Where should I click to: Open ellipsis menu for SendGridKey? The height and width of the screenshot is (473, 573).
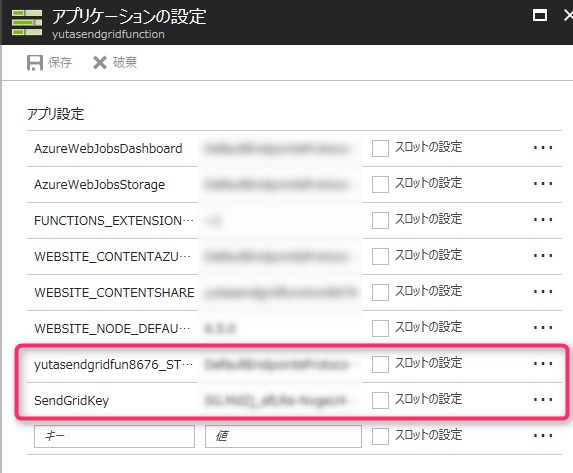pyautogui.click(x=543, y=400)
